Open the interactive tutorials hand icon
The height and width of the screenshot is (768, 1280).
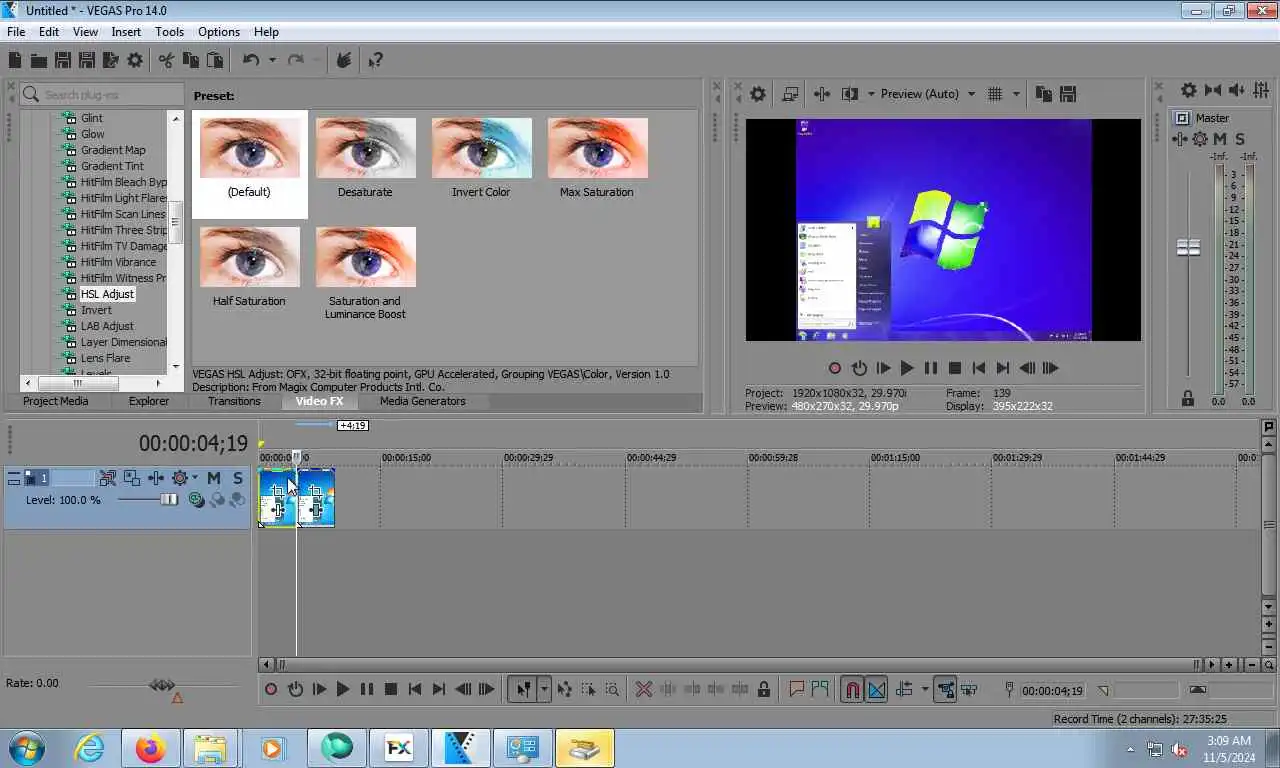[x=343, y=60]
